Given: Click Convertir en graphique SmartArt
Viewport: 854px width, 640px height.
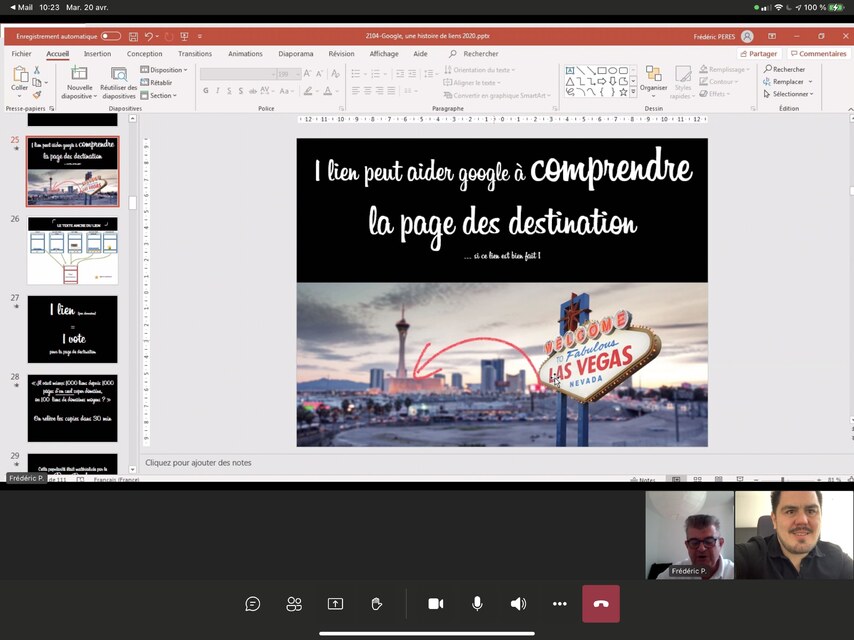Looking at the screenshot, I should point(497,95).
